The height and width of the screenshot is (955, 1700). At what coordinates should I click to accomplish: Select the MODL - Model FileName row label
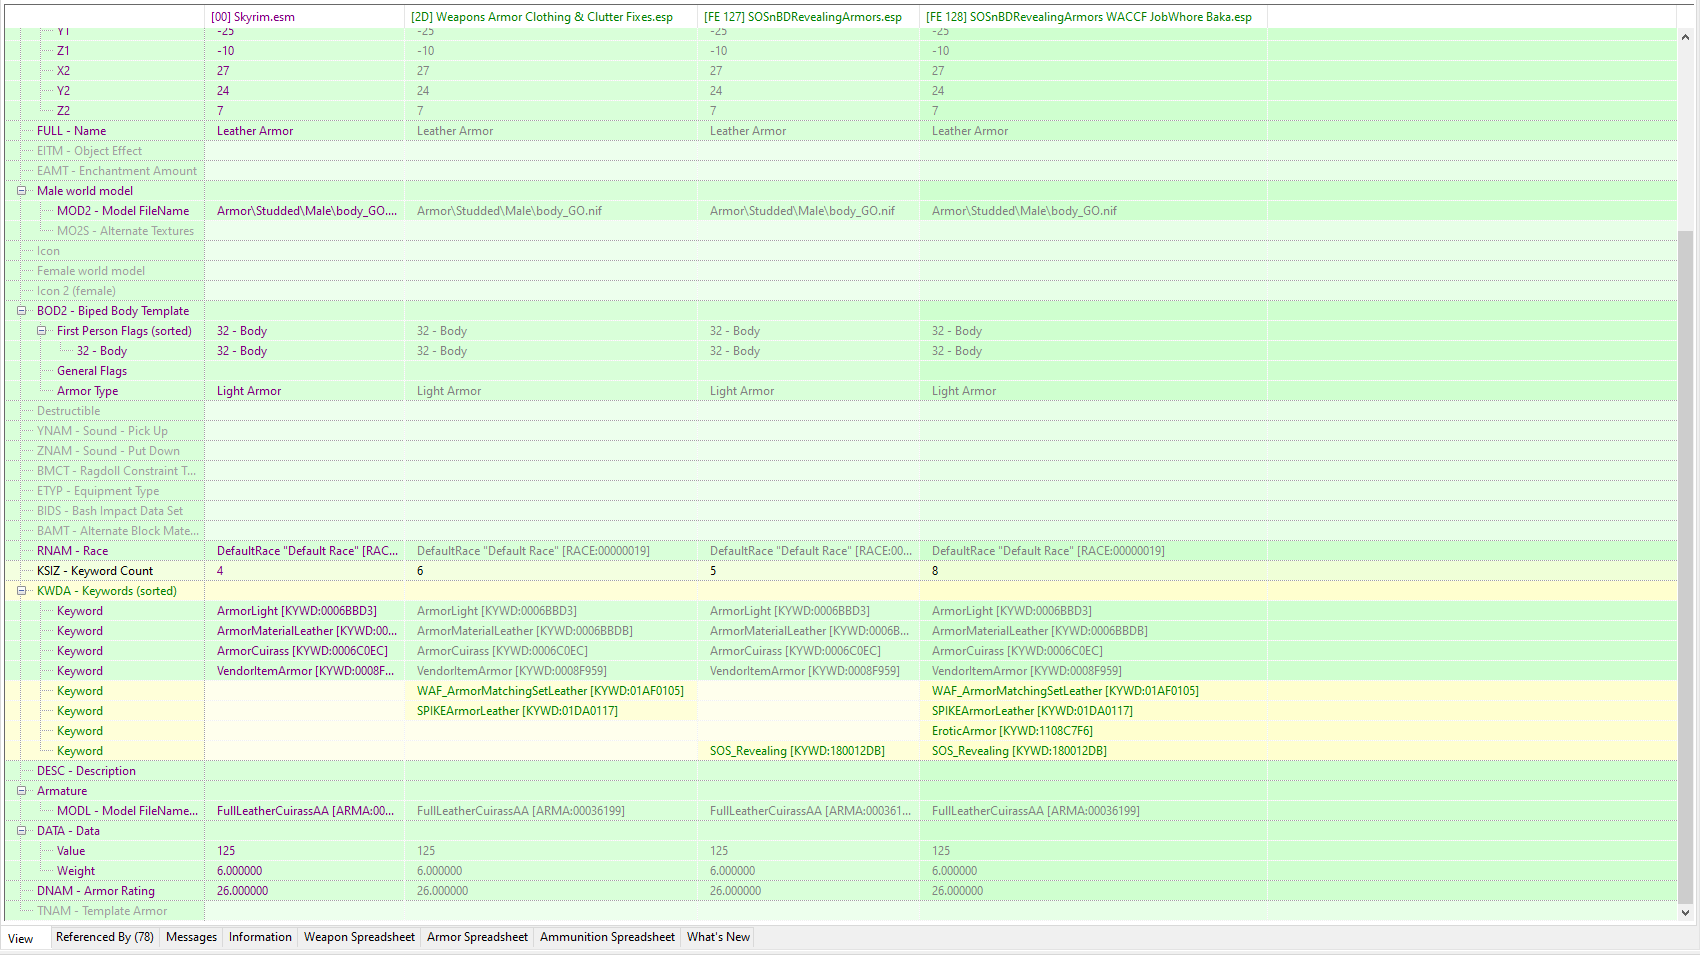point(127,811)
